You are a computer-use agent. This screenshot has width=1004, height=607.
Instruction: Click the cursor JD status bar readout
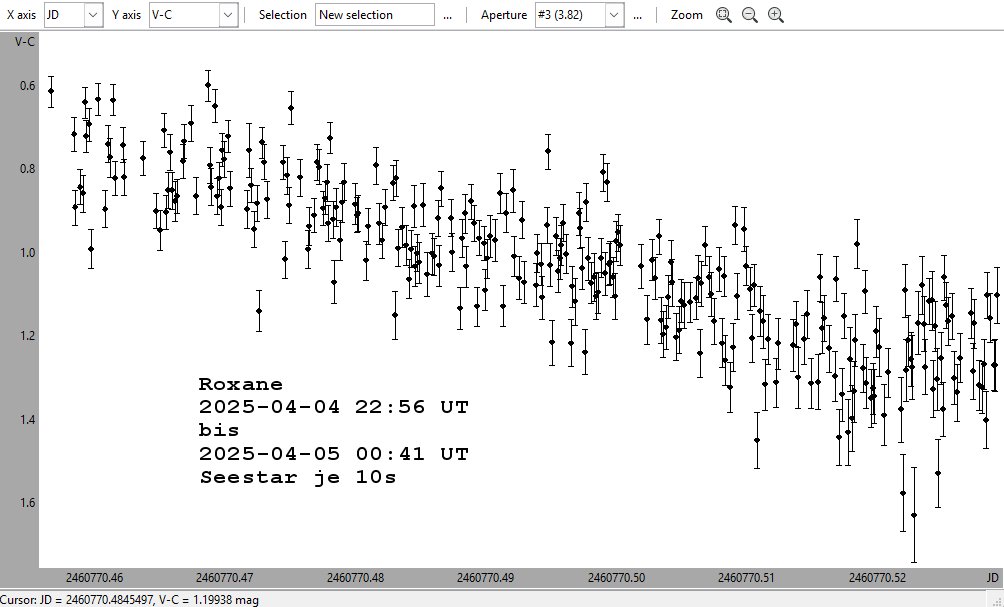click(129, 600)
